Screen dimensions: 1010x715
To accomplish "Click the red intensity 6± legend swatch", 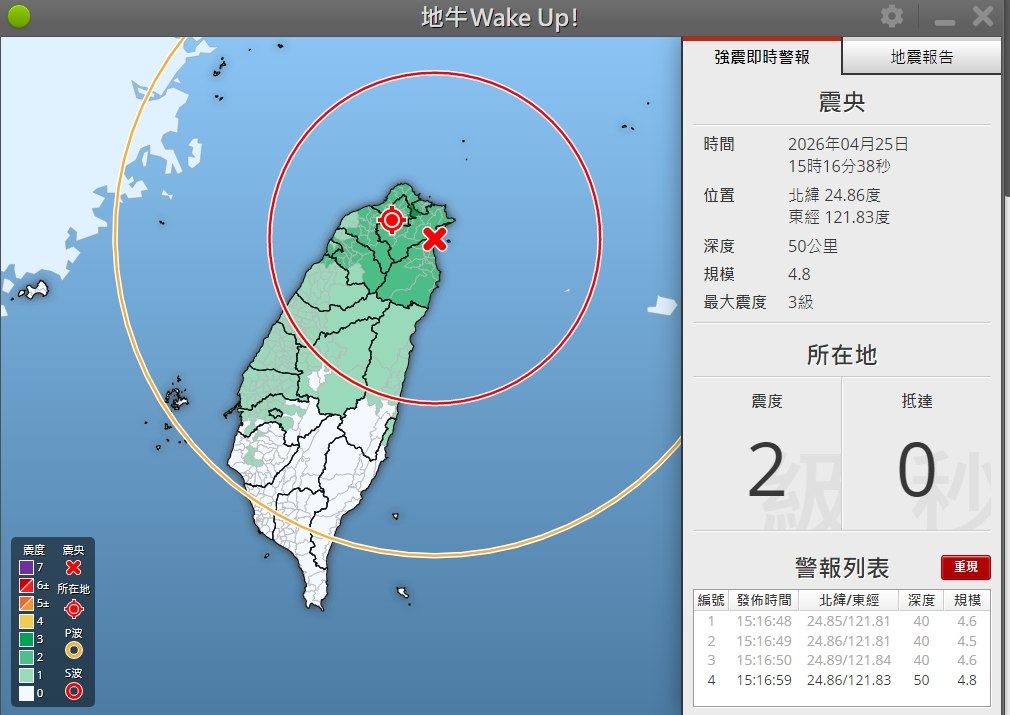I will click(x=26, y=586).
